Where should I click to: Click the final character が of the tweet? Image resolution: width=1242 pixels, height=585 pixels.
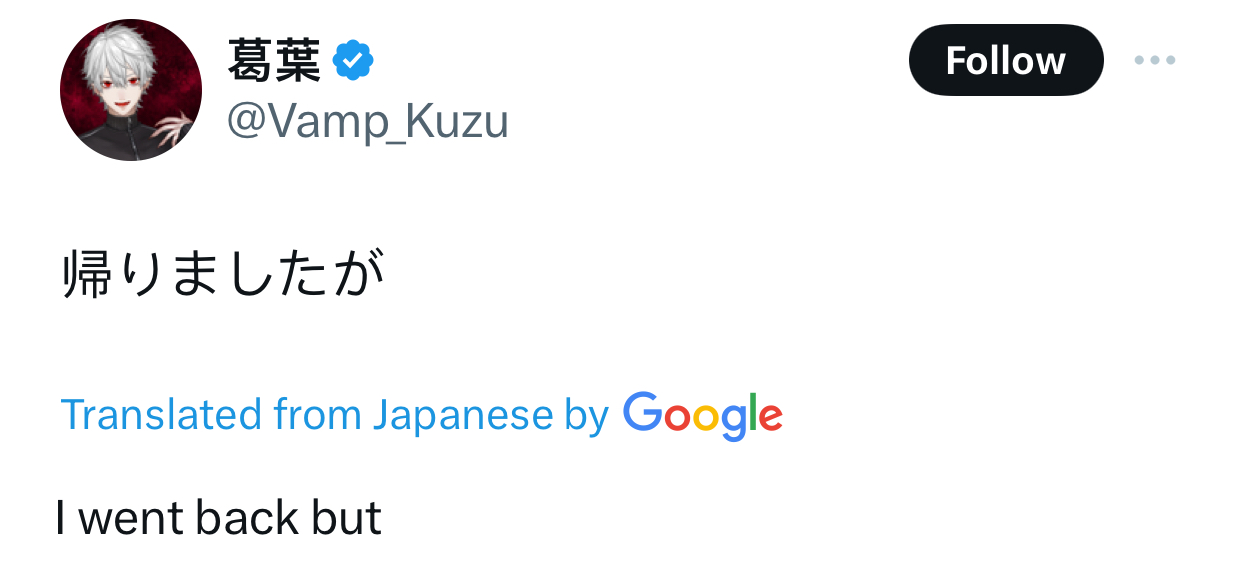[360, 274]
